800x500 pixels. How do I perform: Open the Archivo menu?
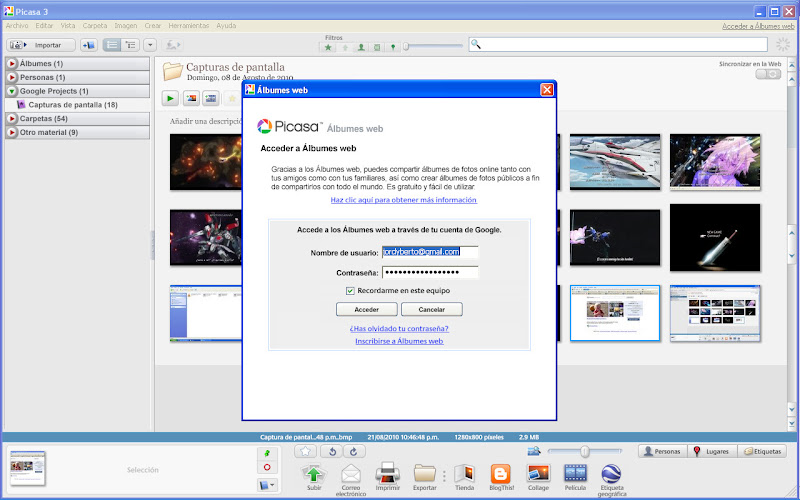(x=17, y=26)
